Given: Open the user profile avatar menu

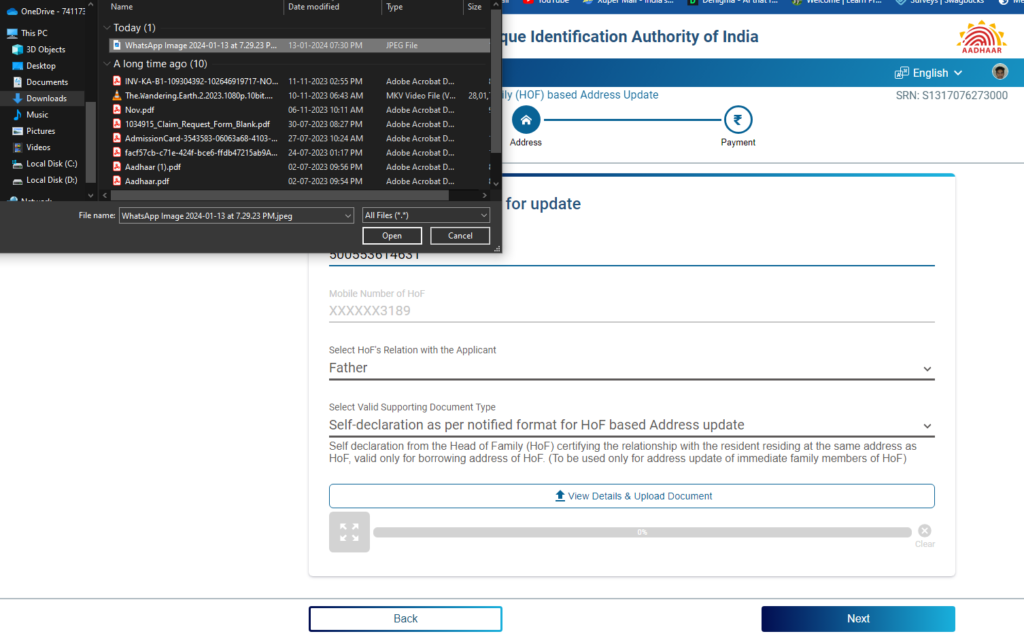Looking at the screenshot, I should coord(999,72).
